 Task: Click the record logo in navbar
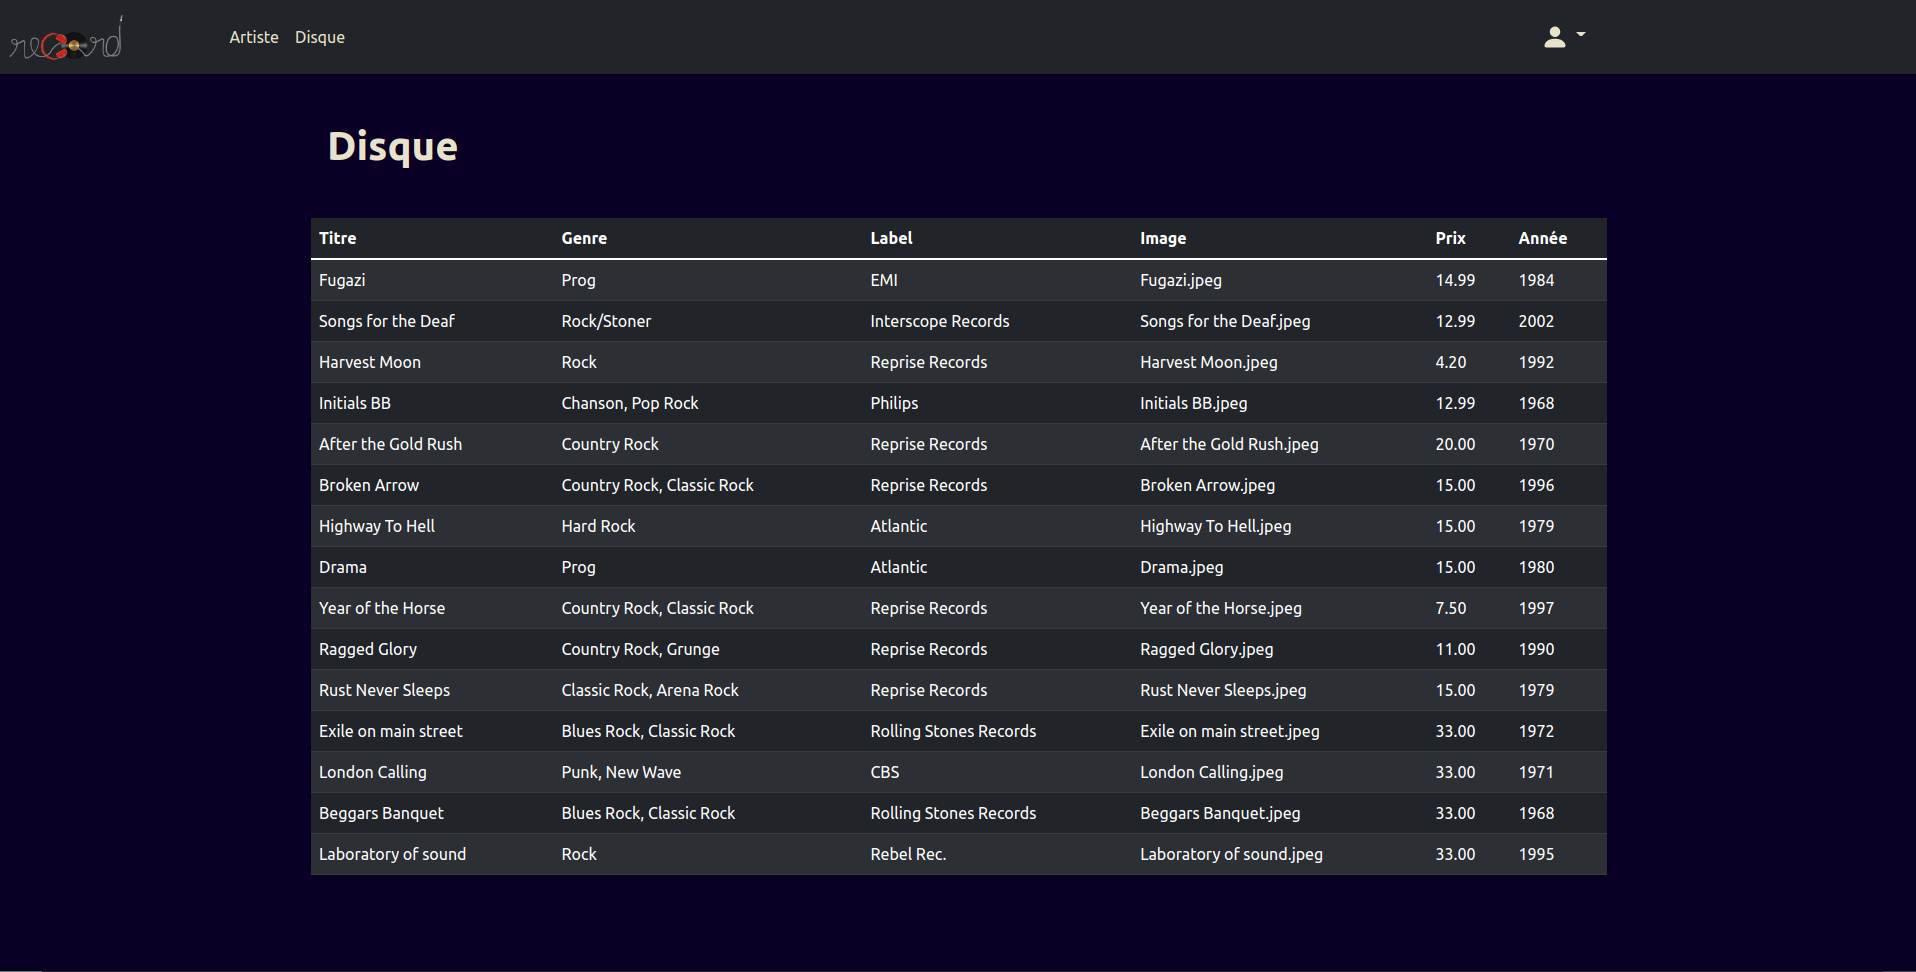point(66,38)
